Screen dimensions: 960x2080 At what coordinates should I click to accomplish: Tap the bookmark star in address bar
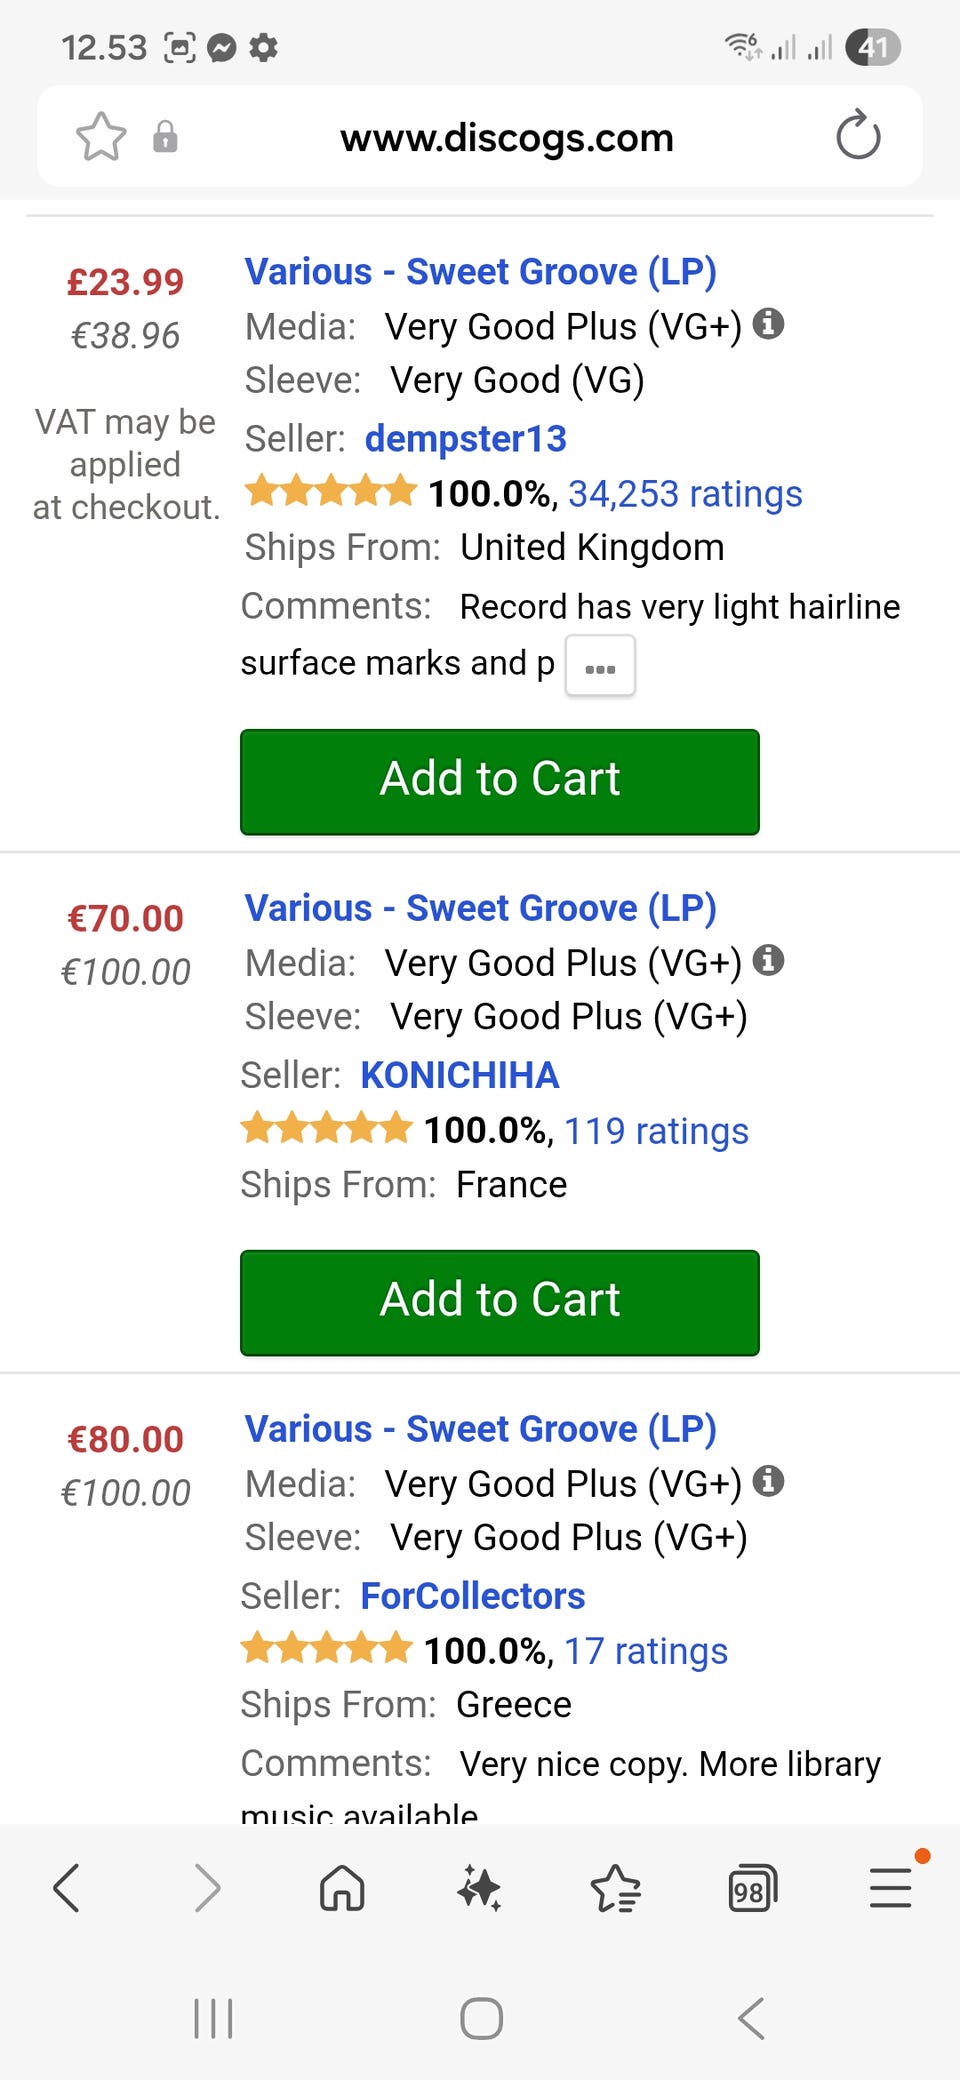pos(101,137)
